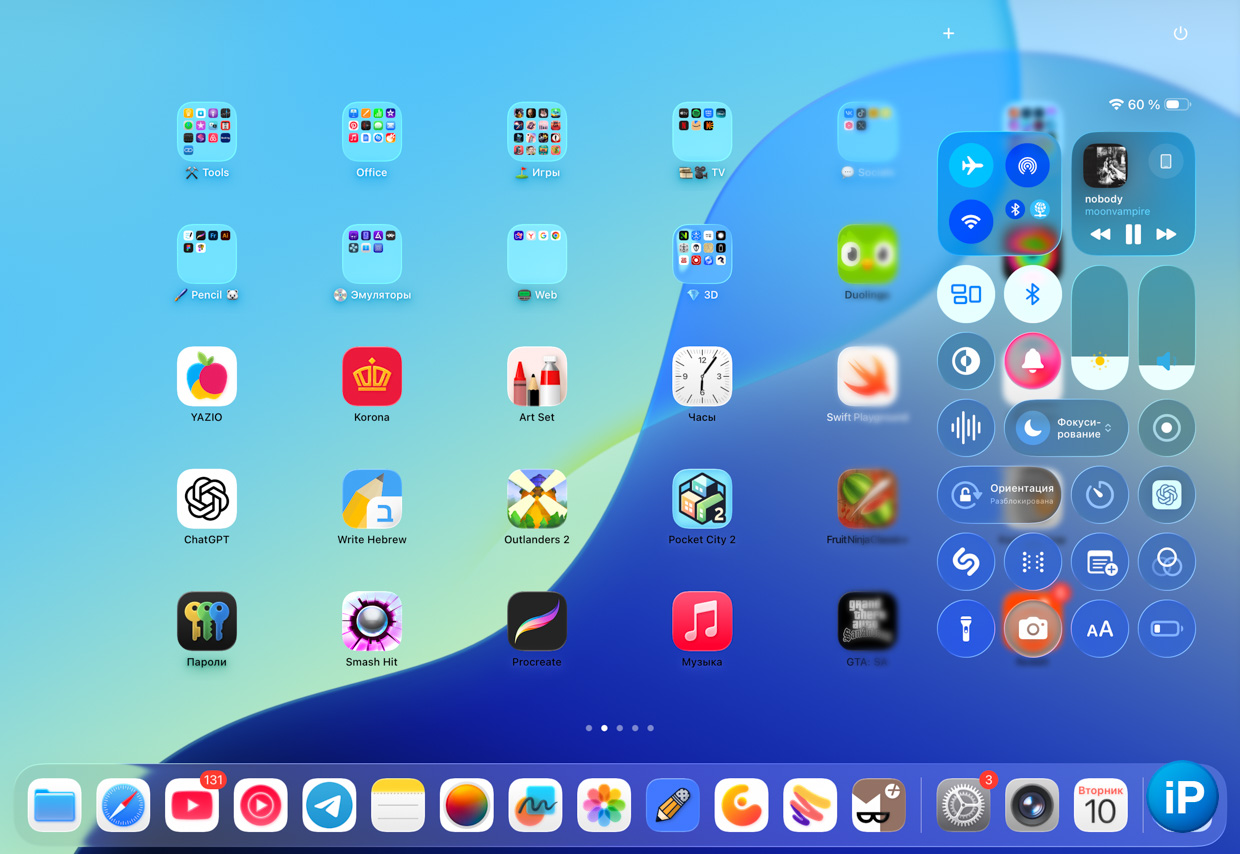This screenshot has width=1240, height=854.
Task: Toggle Dark Mode appearance control
Action: click(x=966, y=361)
